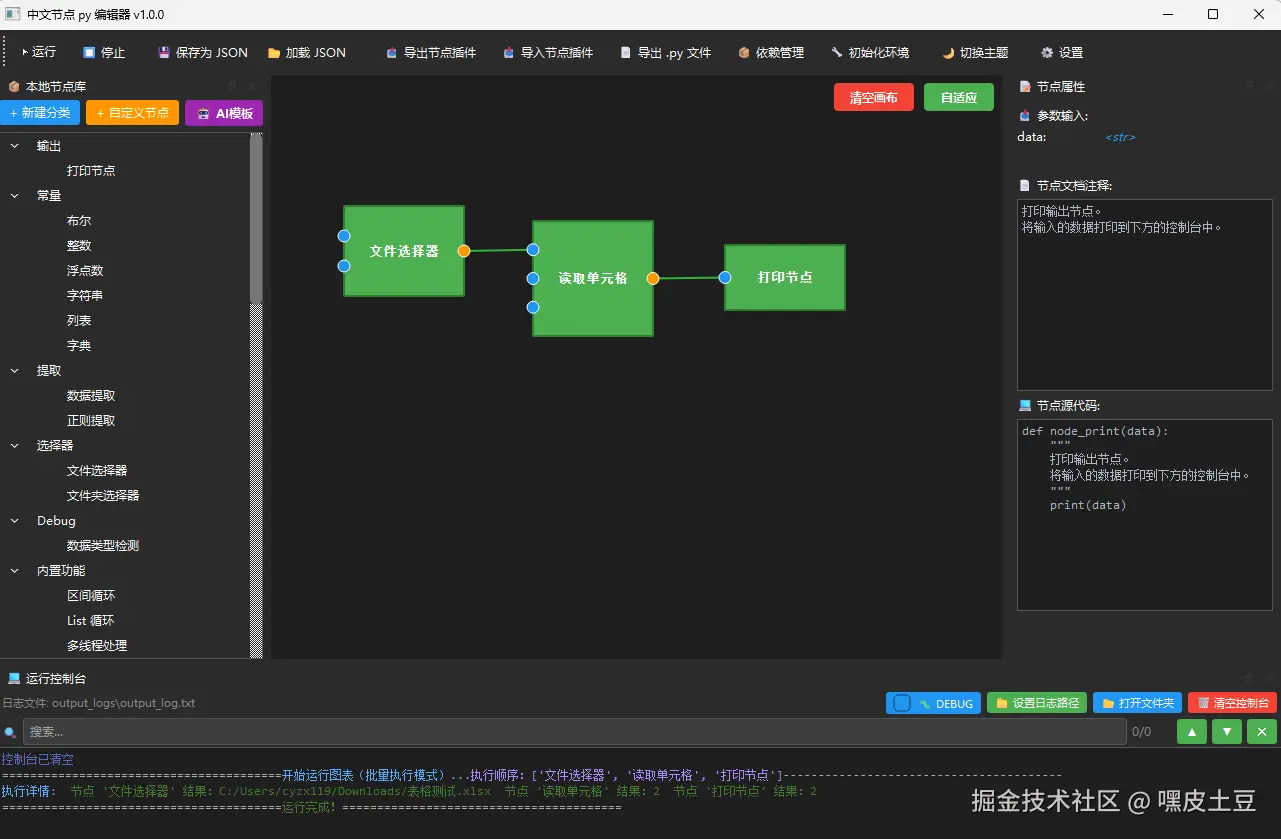Select the 整数 constant node
The height and width of the screenshot is (839, 1281).
point(79,246)
